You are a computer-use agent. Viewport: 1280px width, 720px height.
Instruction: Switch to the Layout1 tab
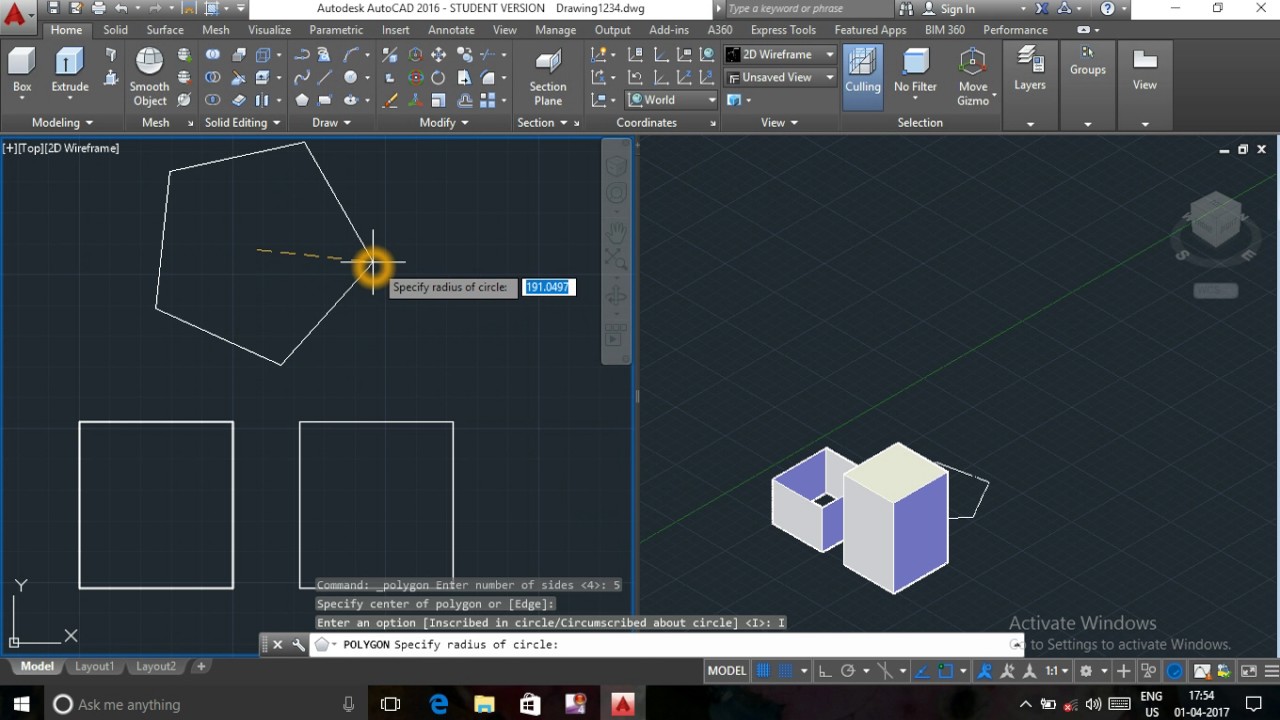tap(94, 666)
